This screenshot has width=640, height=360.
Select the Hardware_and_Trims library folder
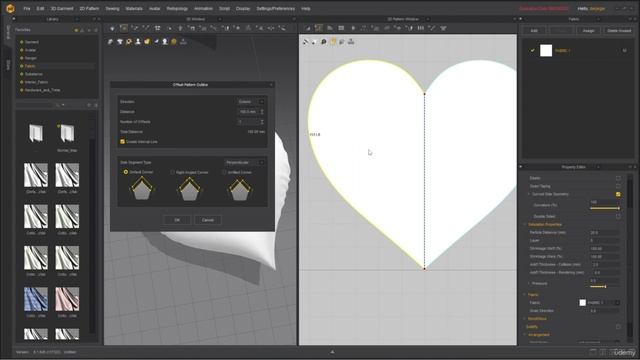click(x=42, y=90)
